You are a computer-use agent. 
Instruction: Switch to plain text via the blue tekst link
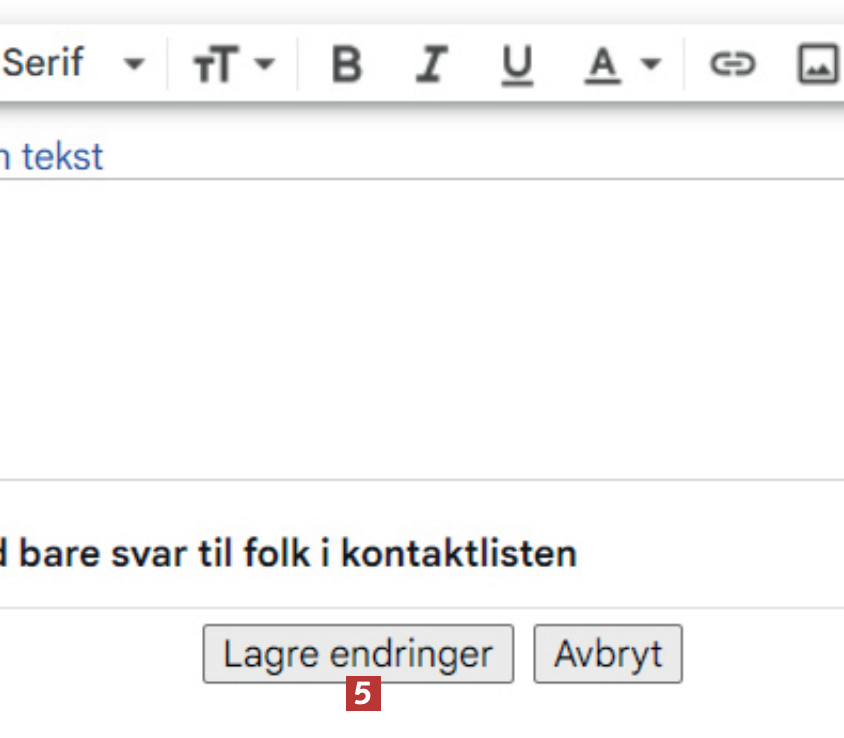62,157
